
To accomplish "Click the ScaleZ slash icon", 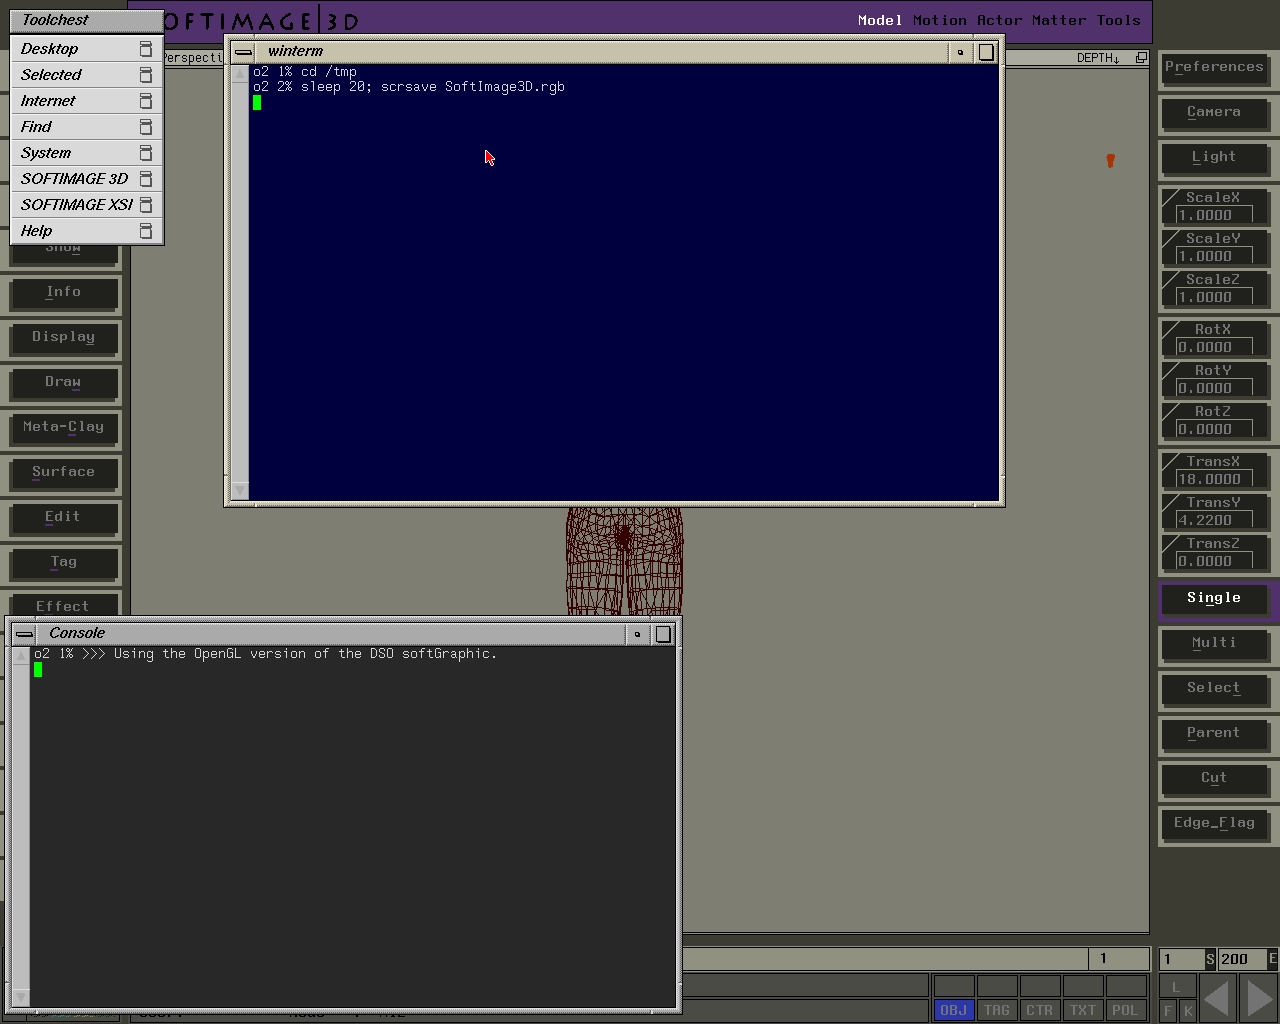I will [1169, 280].
